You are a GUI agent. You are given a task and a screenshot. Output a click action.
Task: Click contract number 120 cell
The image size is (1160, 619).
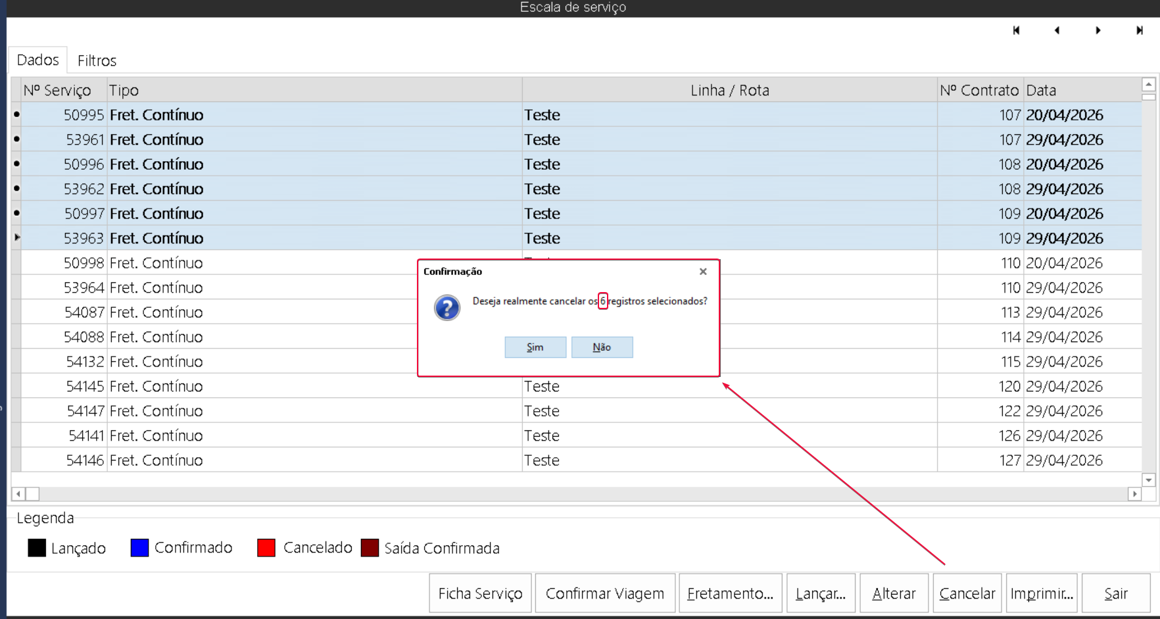coord(980,386)
